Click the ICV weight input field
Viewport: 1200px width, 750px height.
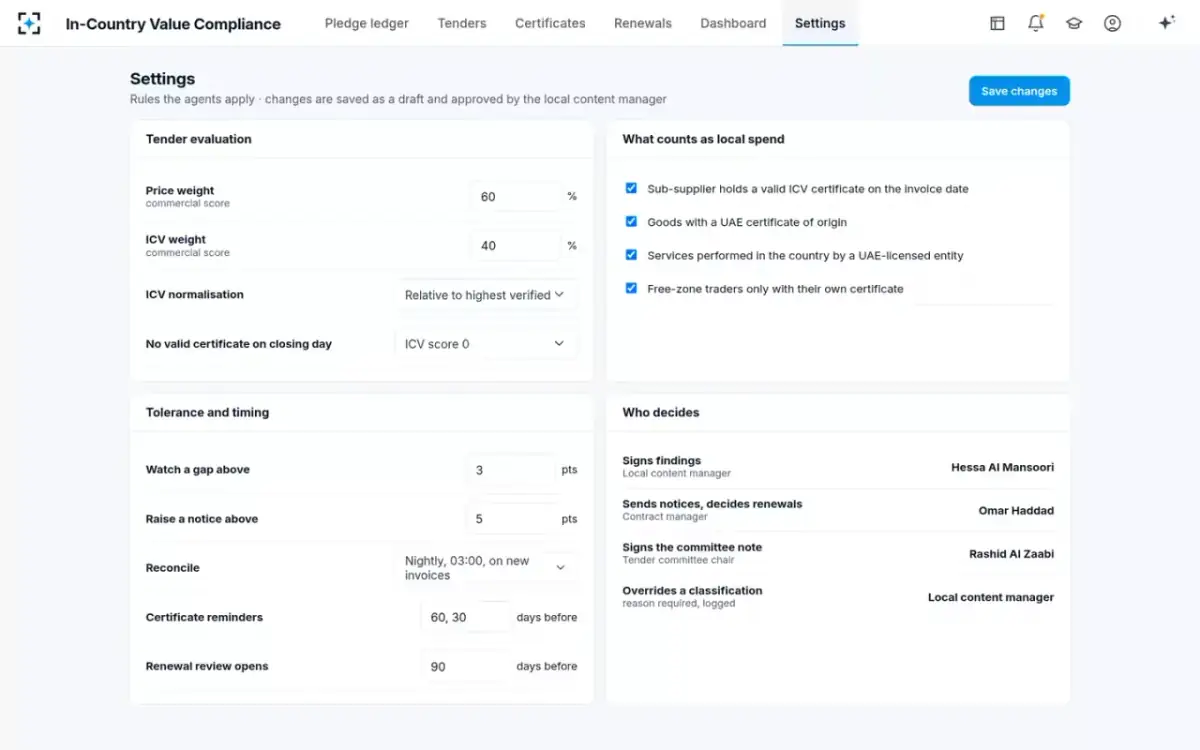click(515, 246)
